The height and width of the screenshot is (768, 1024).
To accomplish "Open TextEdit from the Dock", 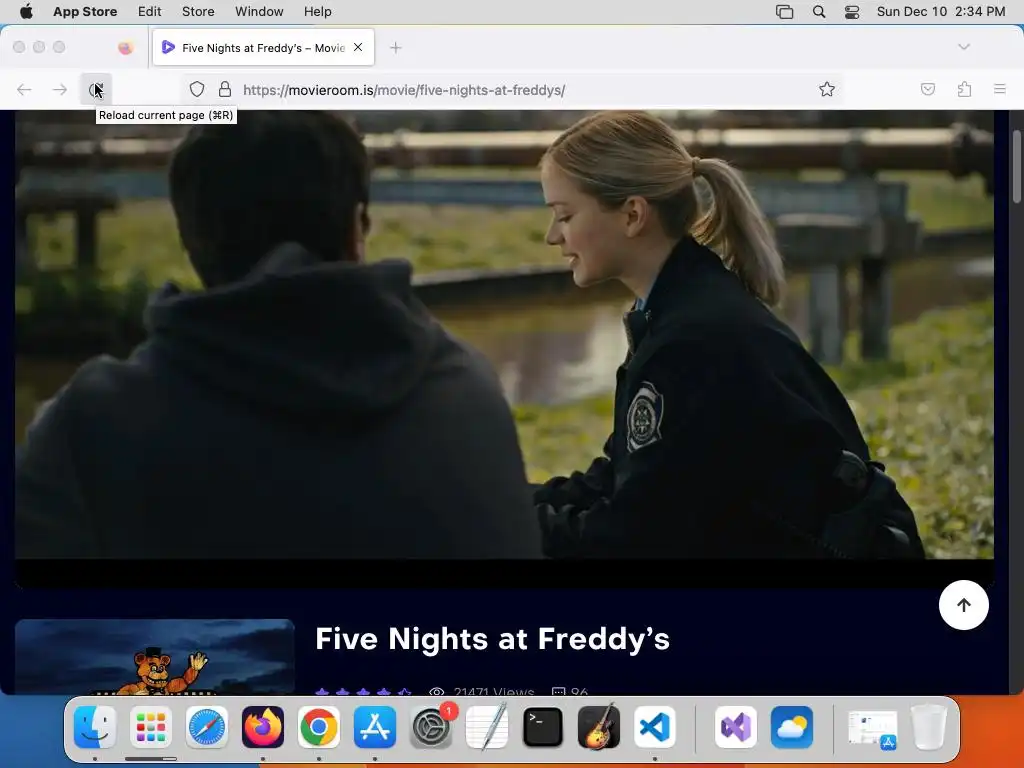I will [x=487, y=727].
